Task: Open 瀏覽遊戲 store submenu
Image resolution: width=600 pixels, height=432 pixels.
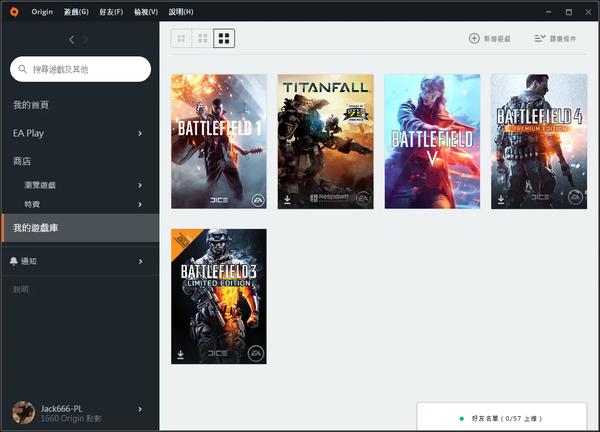Action: (x=40, y=185)
